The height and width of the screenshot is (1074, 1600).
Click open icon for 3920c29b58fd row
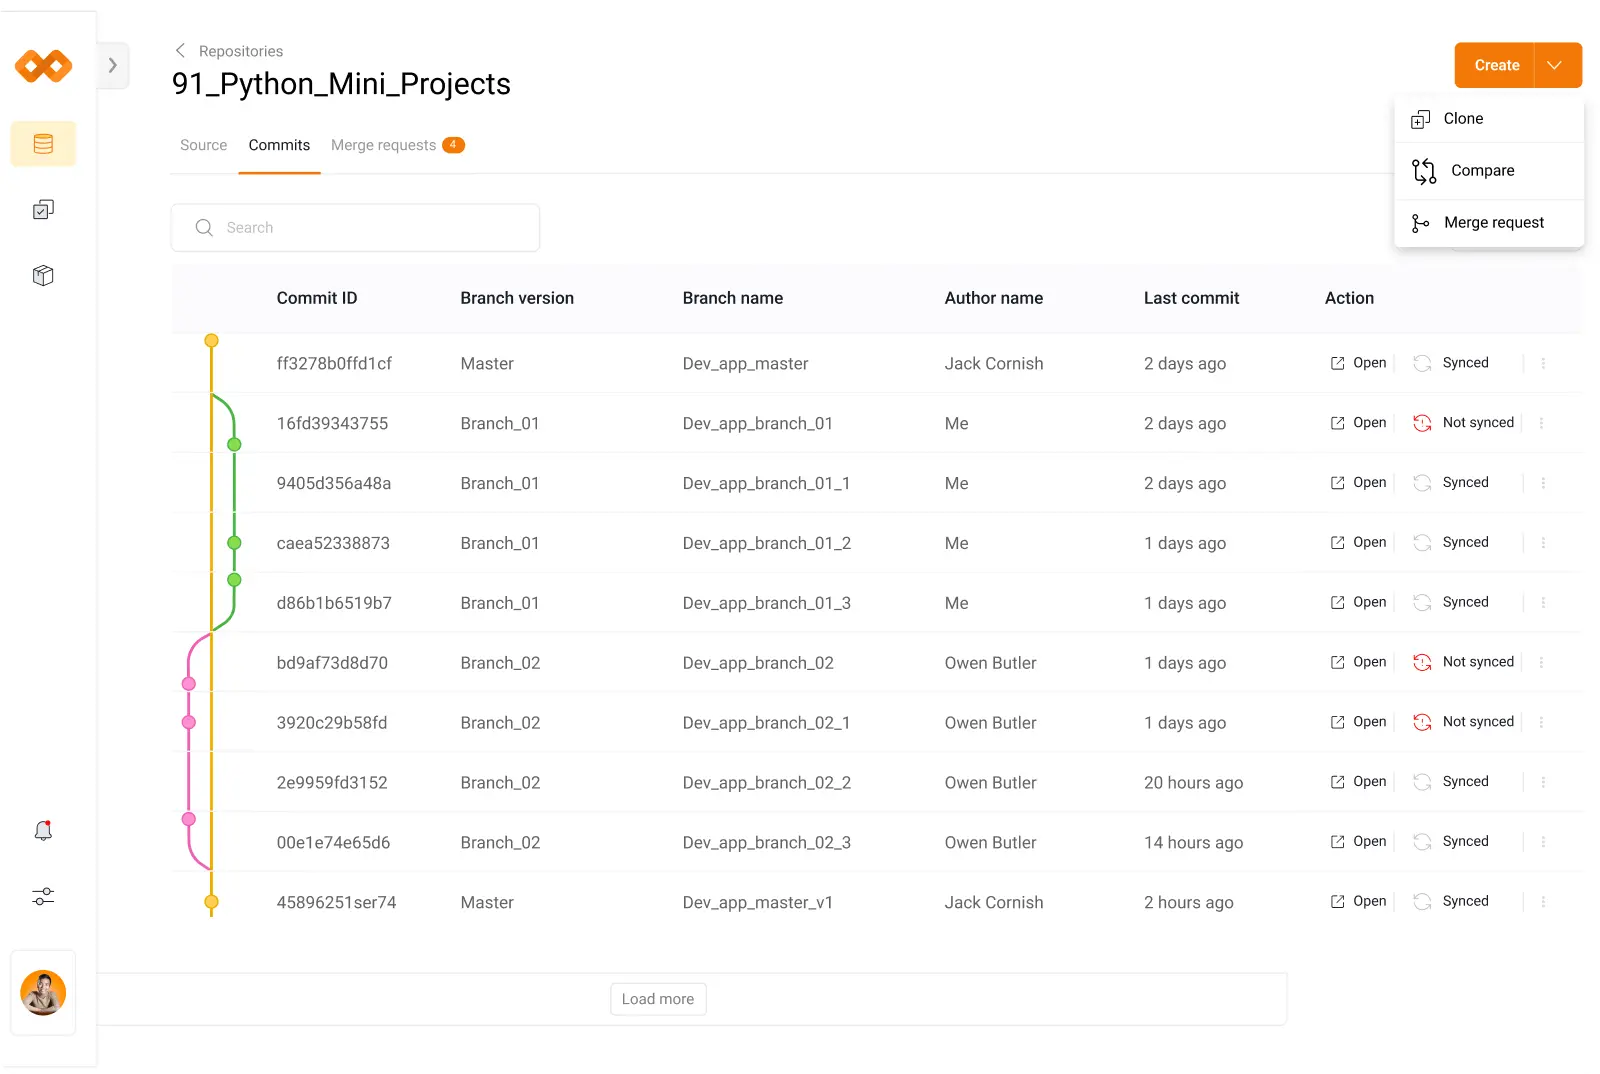[x=1337, y=722]
